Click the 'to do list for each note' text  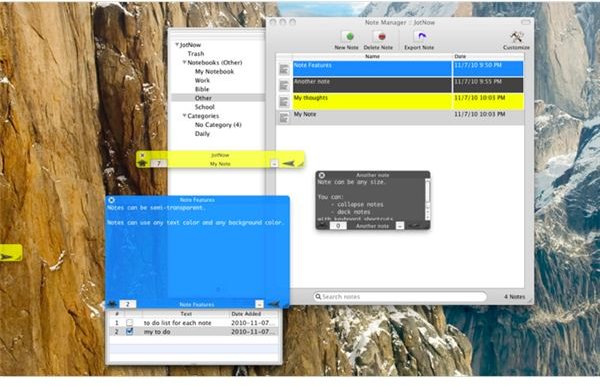pyautogui.click(x=178, y=323)
